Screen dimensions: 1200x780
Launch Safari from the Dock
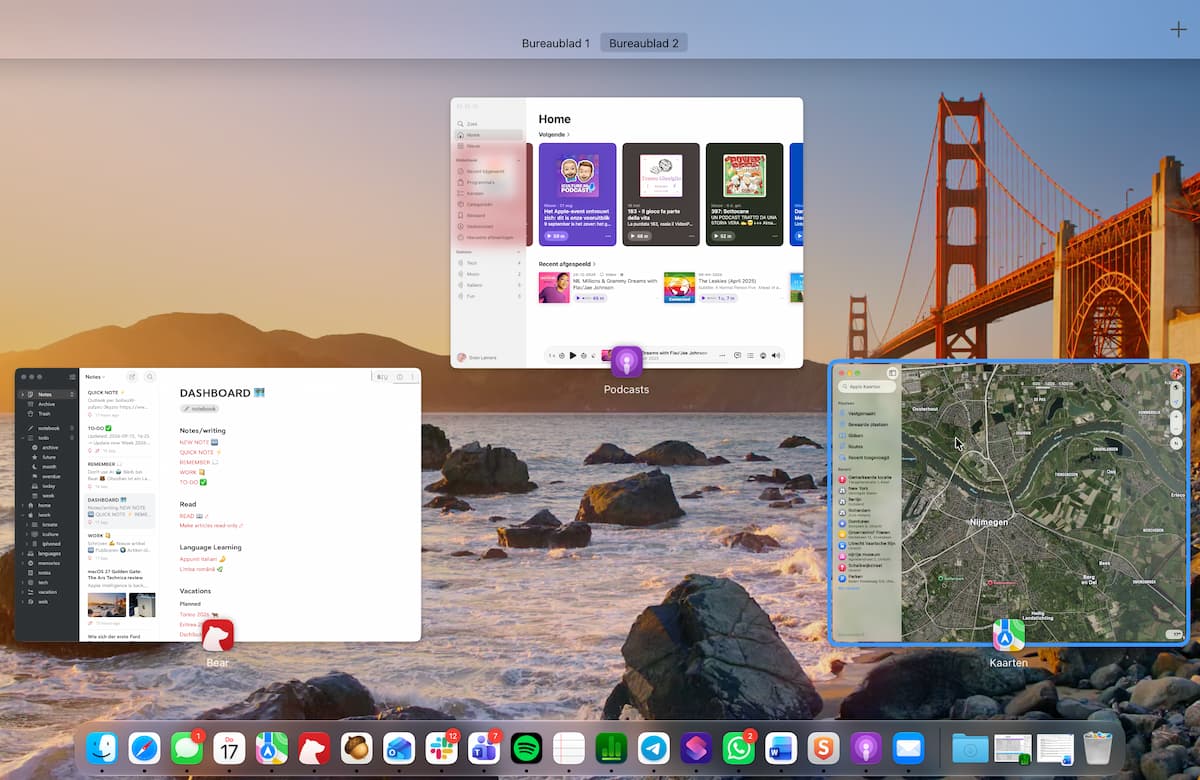[x=144, y=748]
